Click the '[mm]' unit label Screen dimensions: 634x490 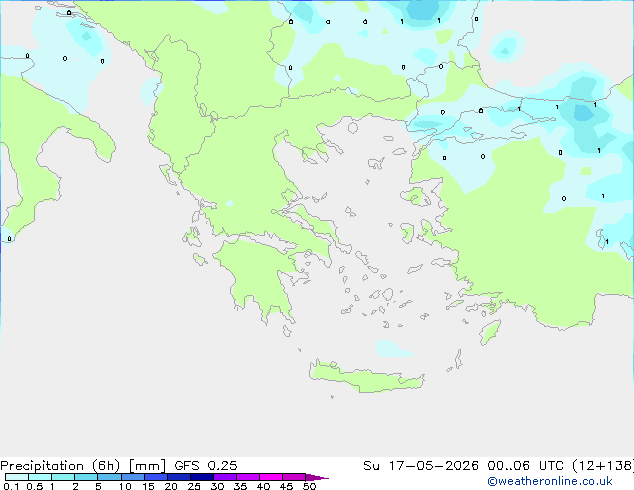coord(147,466)
